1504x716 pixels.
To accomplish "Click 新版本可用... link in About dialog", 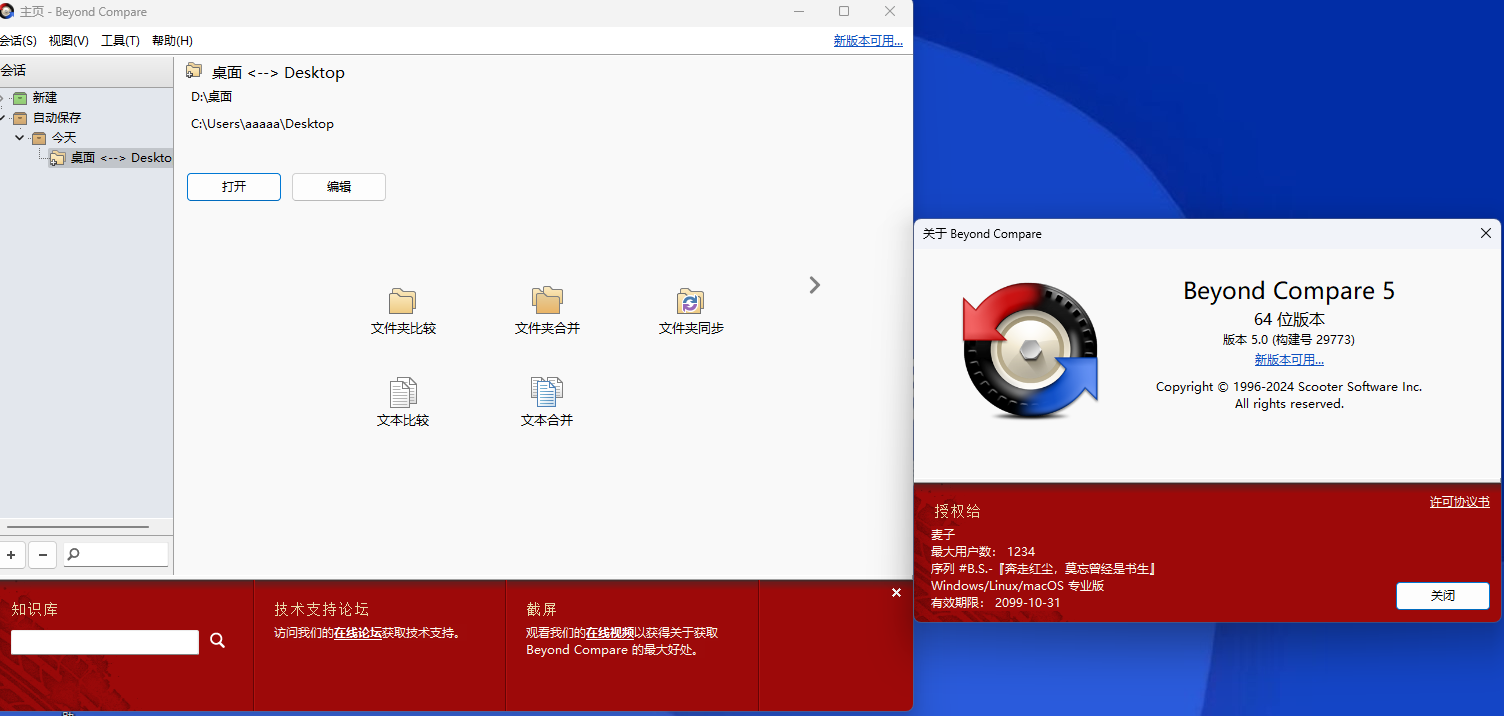I will 1289,360.
